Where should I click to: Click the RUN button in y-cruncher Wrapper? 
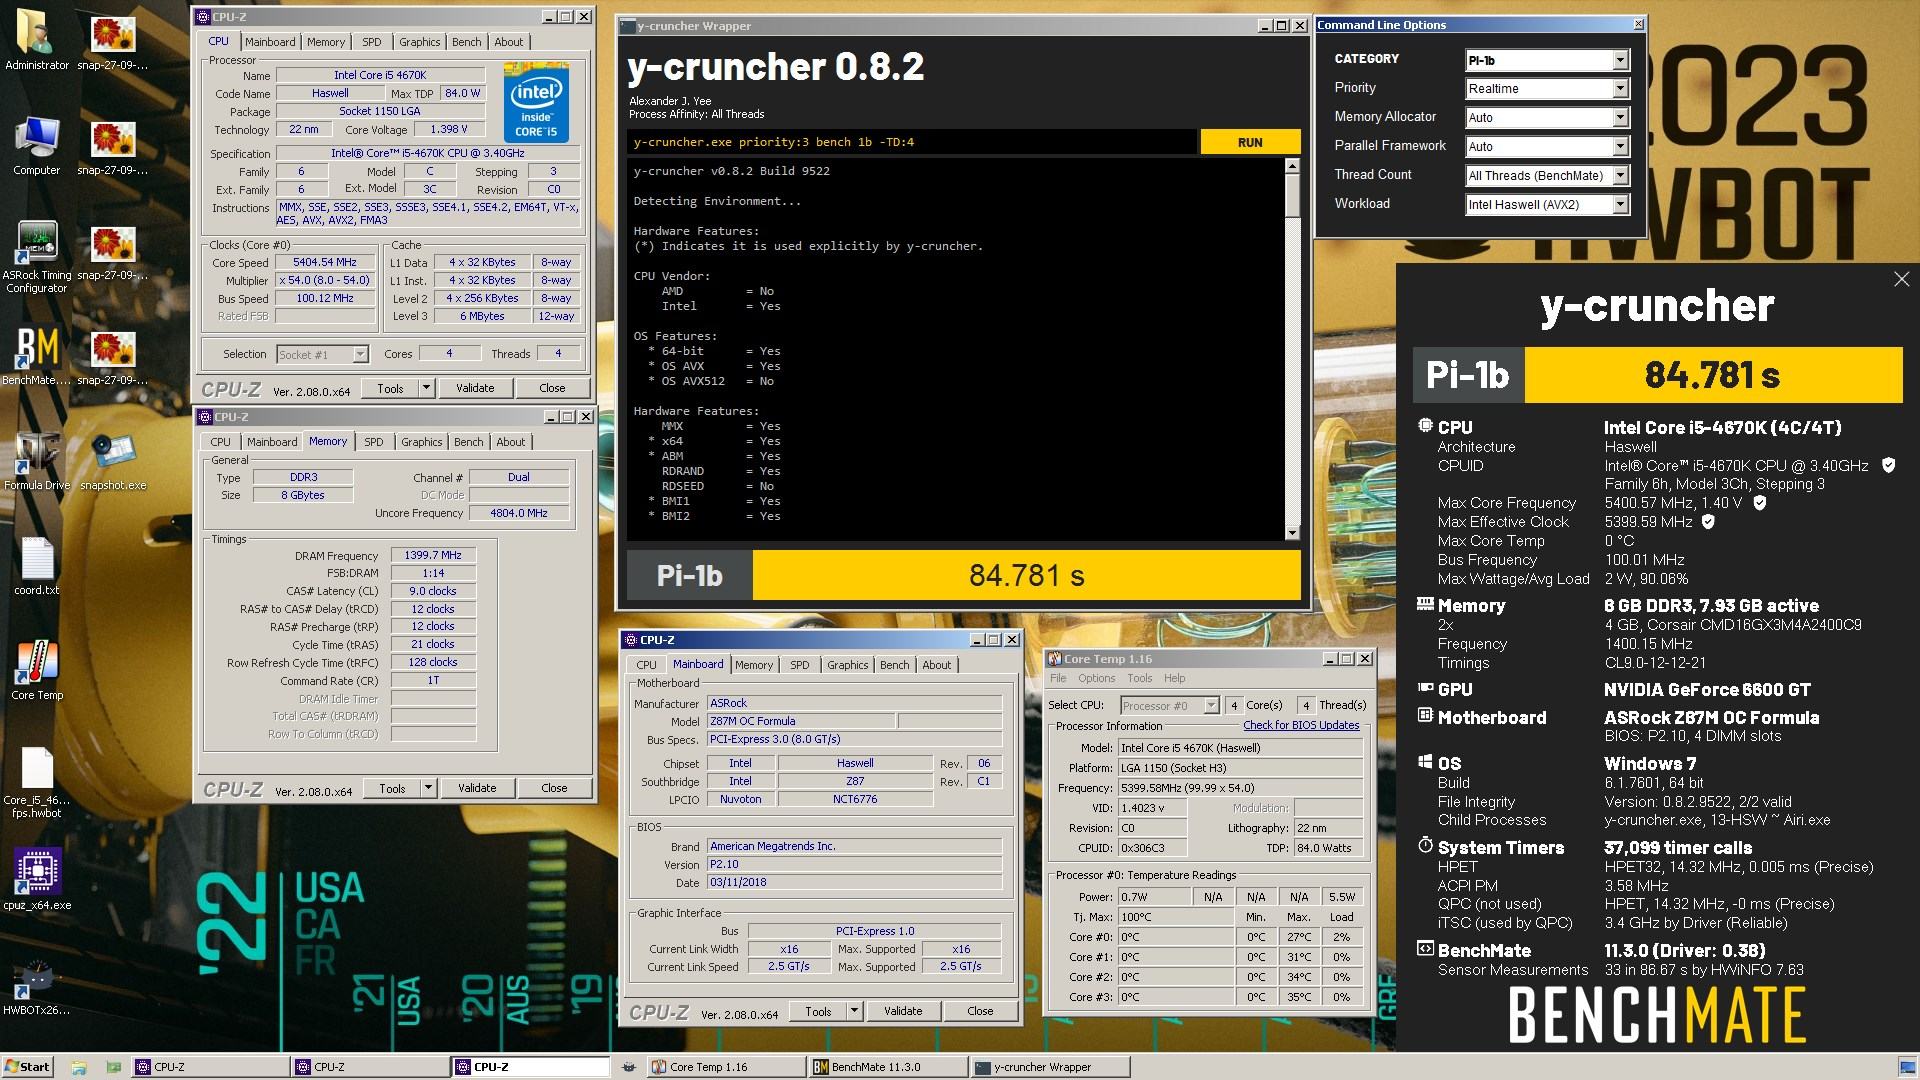click(1250, 142)
